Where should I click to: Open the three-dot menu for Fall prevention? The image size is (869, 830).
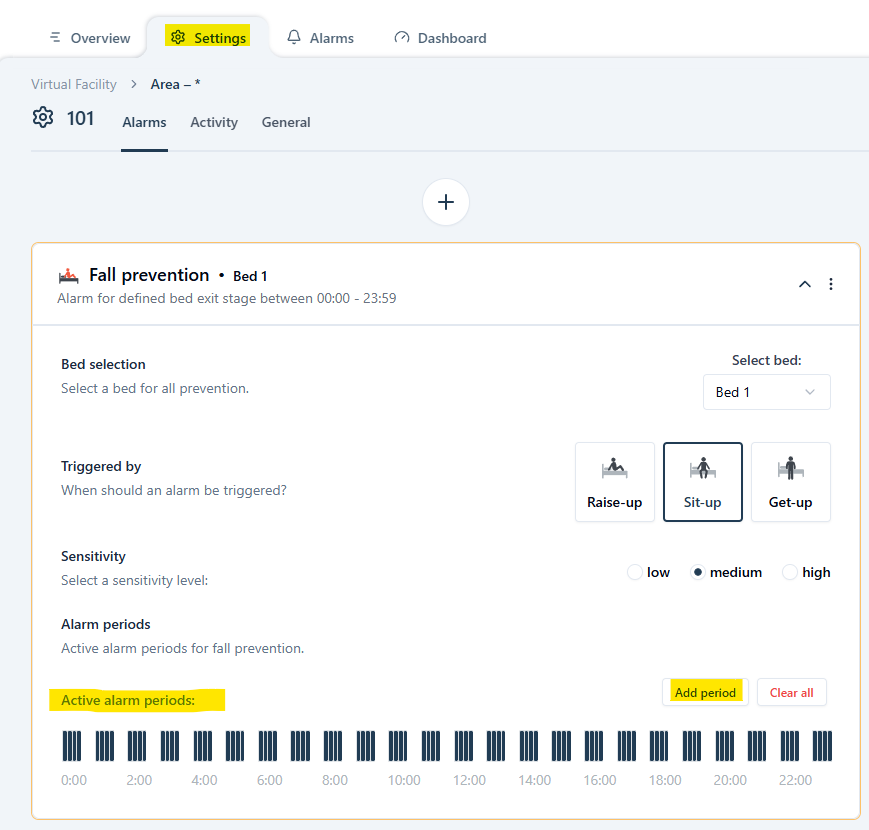831,284
